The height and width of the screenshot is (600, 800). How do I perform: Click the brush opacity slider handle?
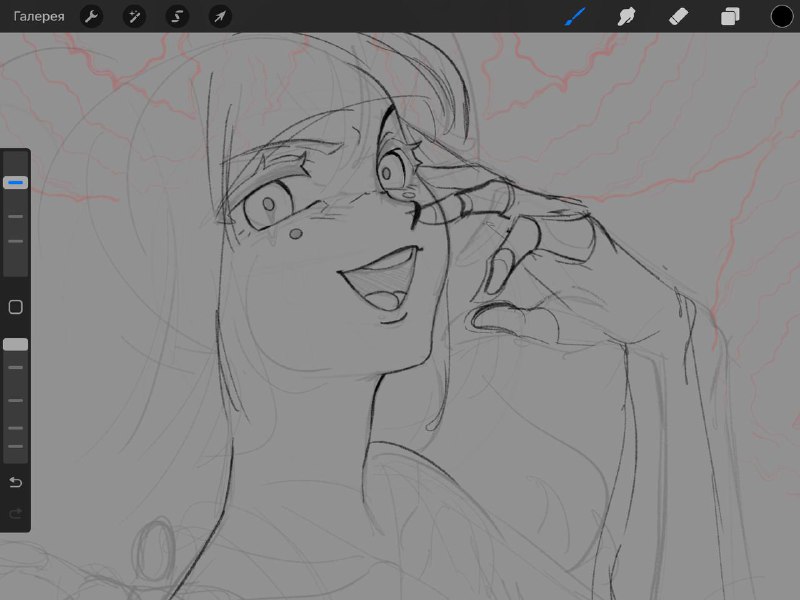[x=16, y=344]
